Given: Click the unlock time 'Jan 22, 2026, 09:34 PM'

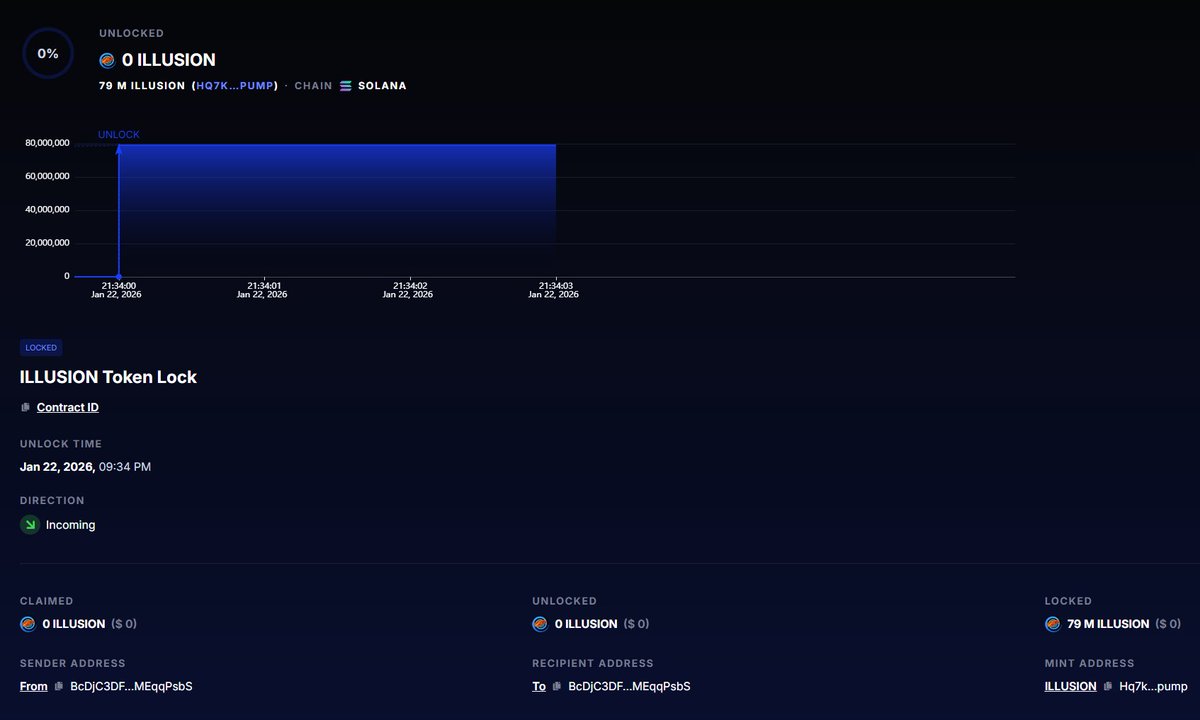Looking at the screenshot, I should pyautogui.click(x=86, y=467).
